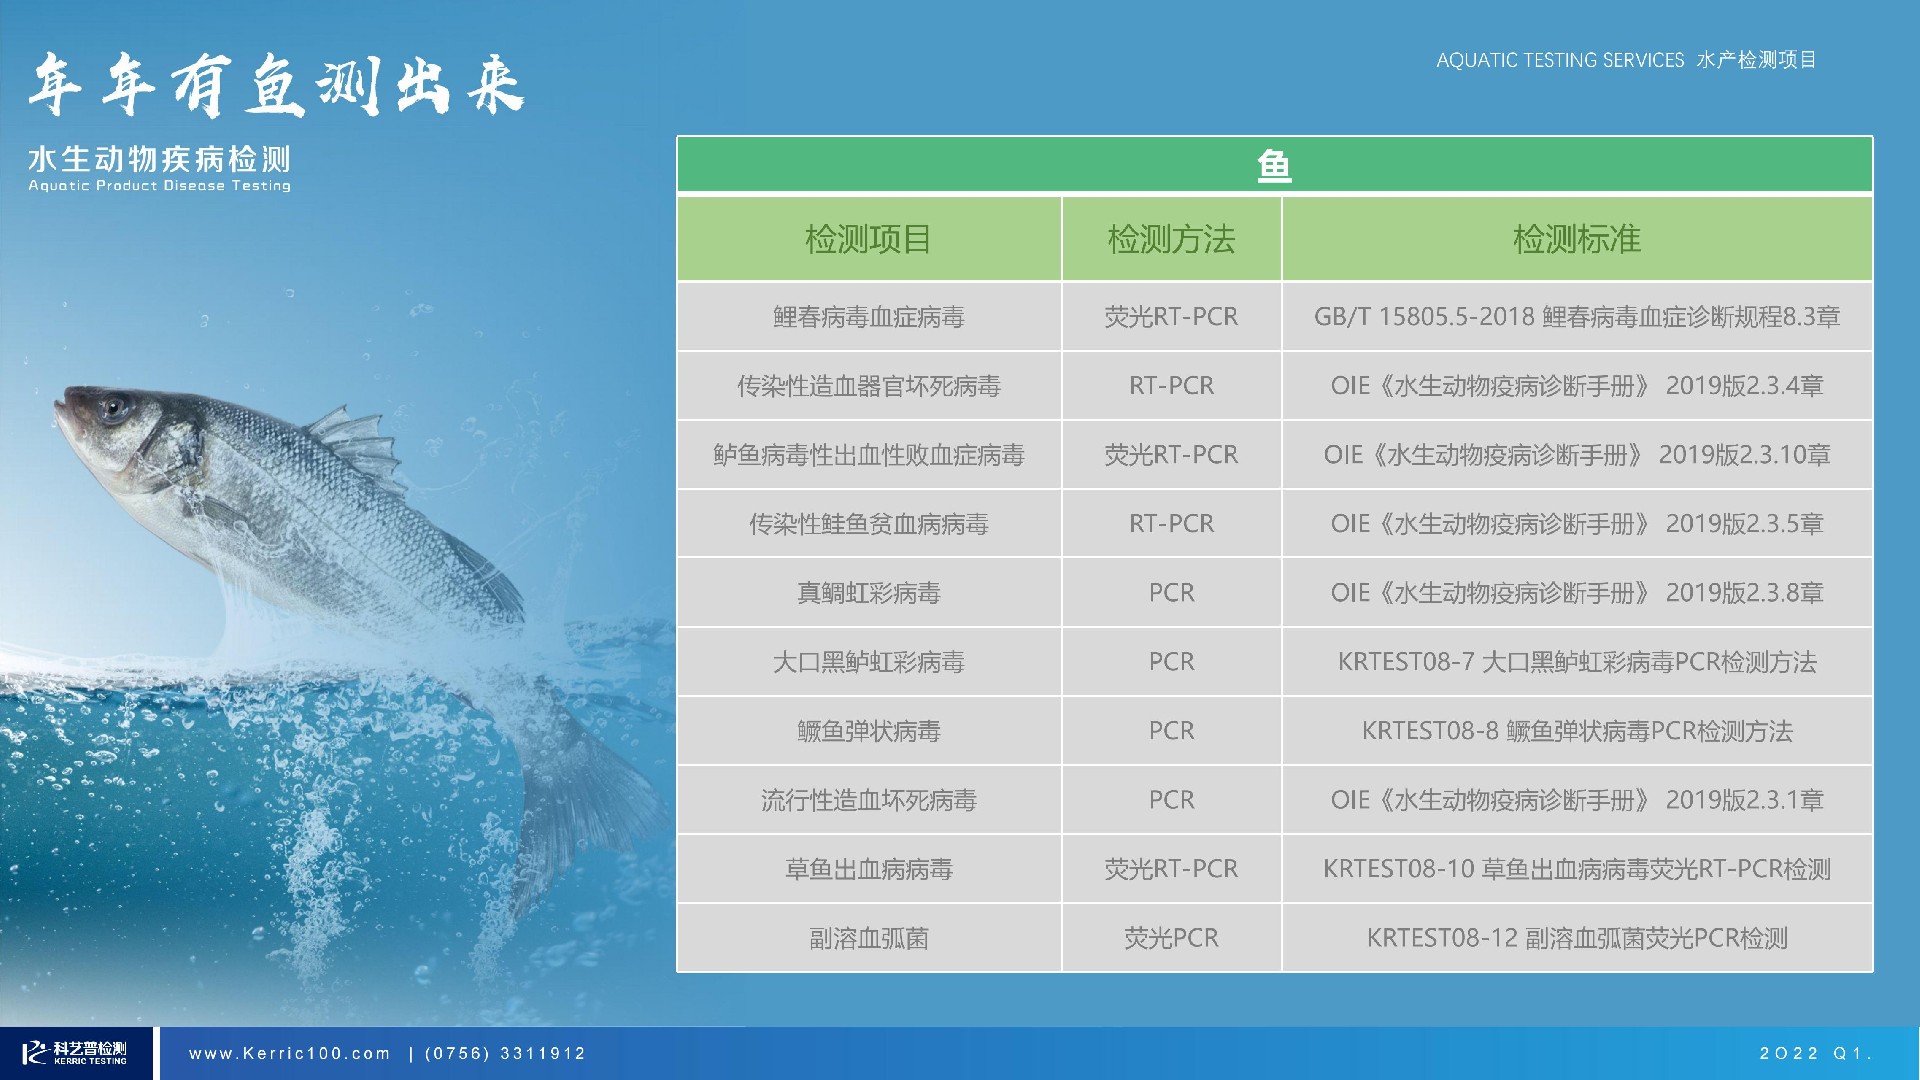1920x1080 pixels.
Task: Click RT-PCR in the 传染性鲑鱼贫血病病毒 row
Action: (x=1171, y=524)
